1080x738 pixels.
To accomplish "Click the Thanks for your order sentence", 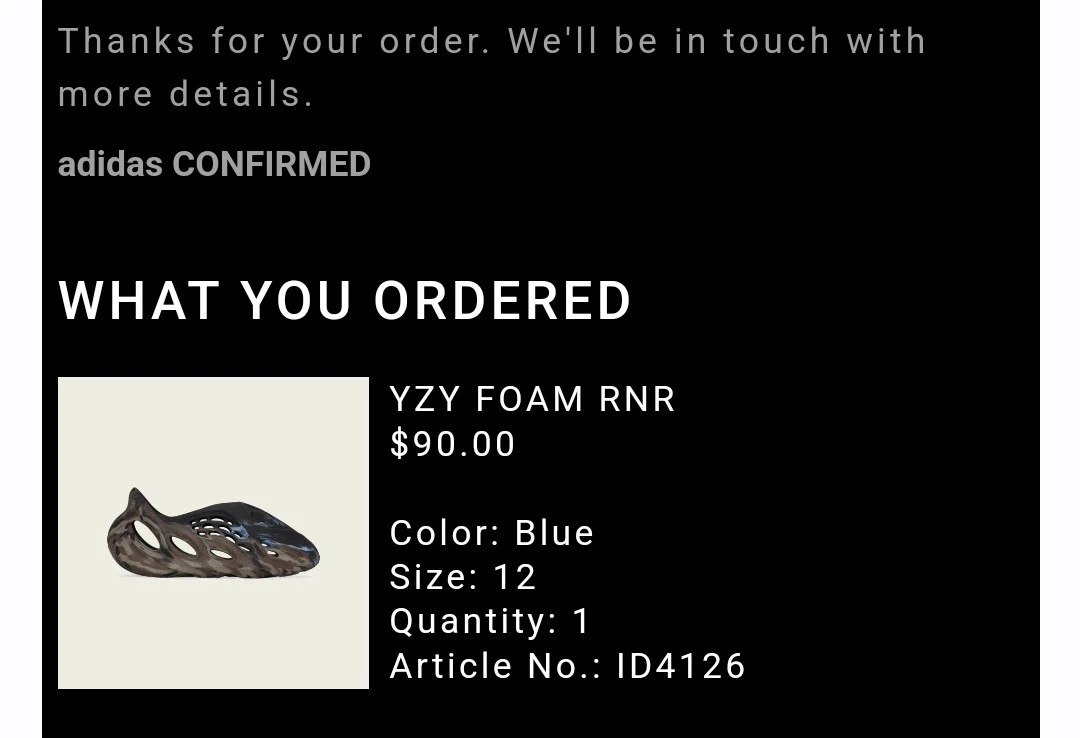I will pos(274,41).
